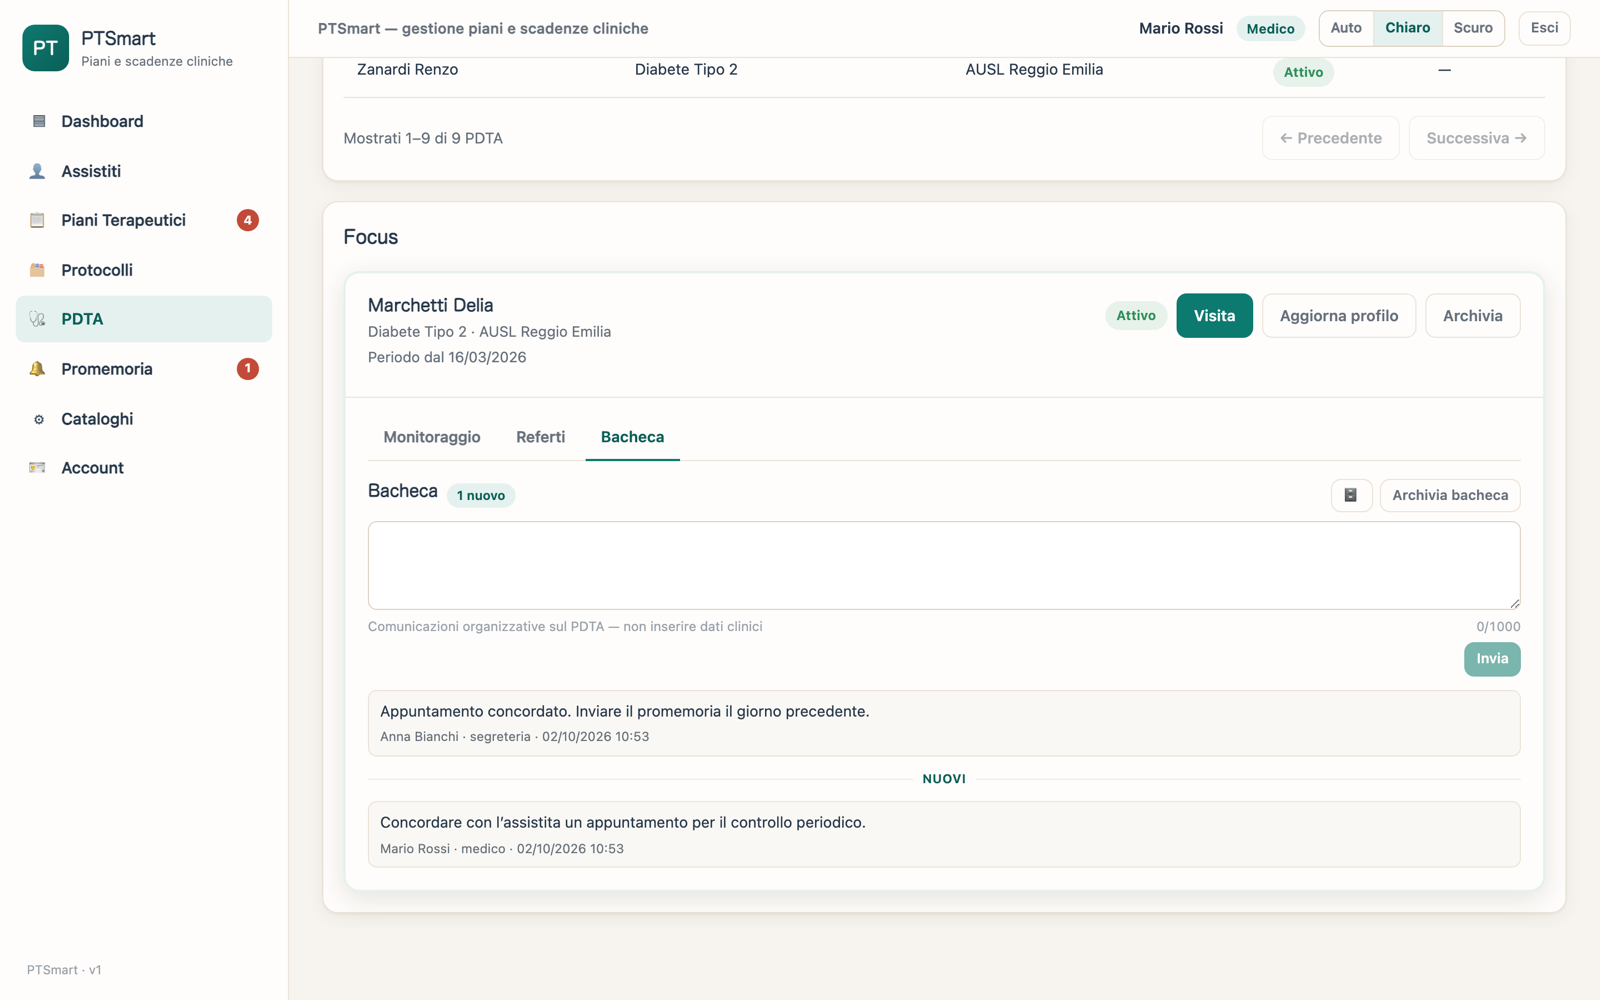Log out with the Esci button

pyautogui.click(x=1544, y=28)
